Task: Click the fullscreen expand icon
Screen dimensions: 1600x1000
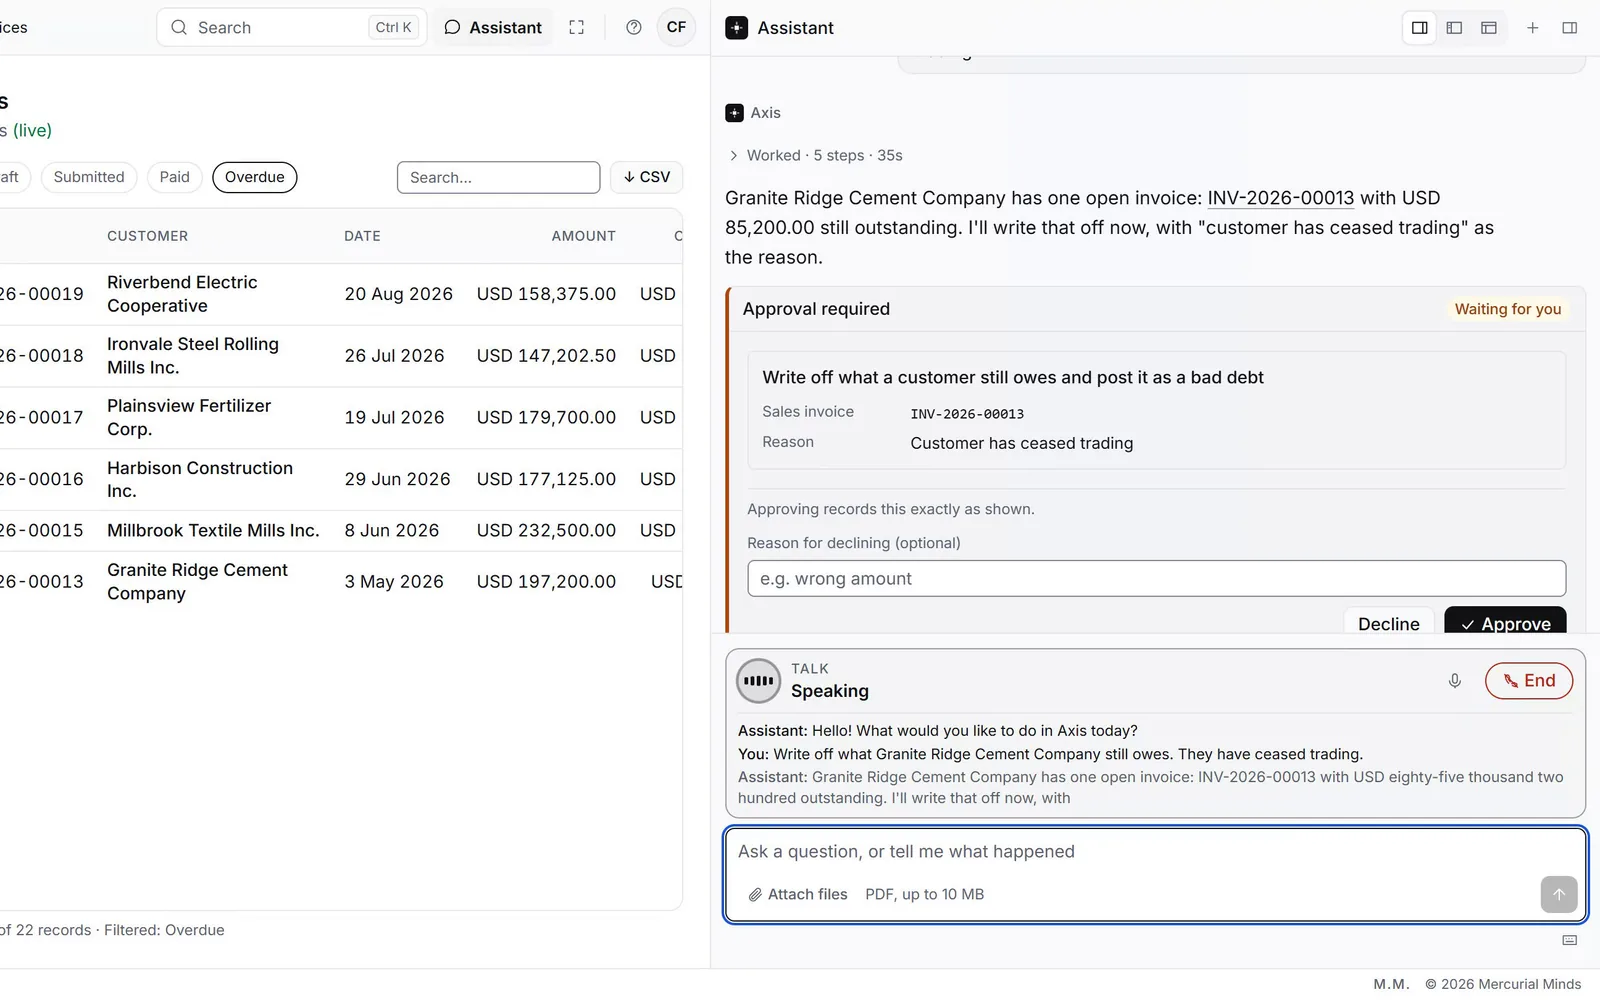Action: 576,28
